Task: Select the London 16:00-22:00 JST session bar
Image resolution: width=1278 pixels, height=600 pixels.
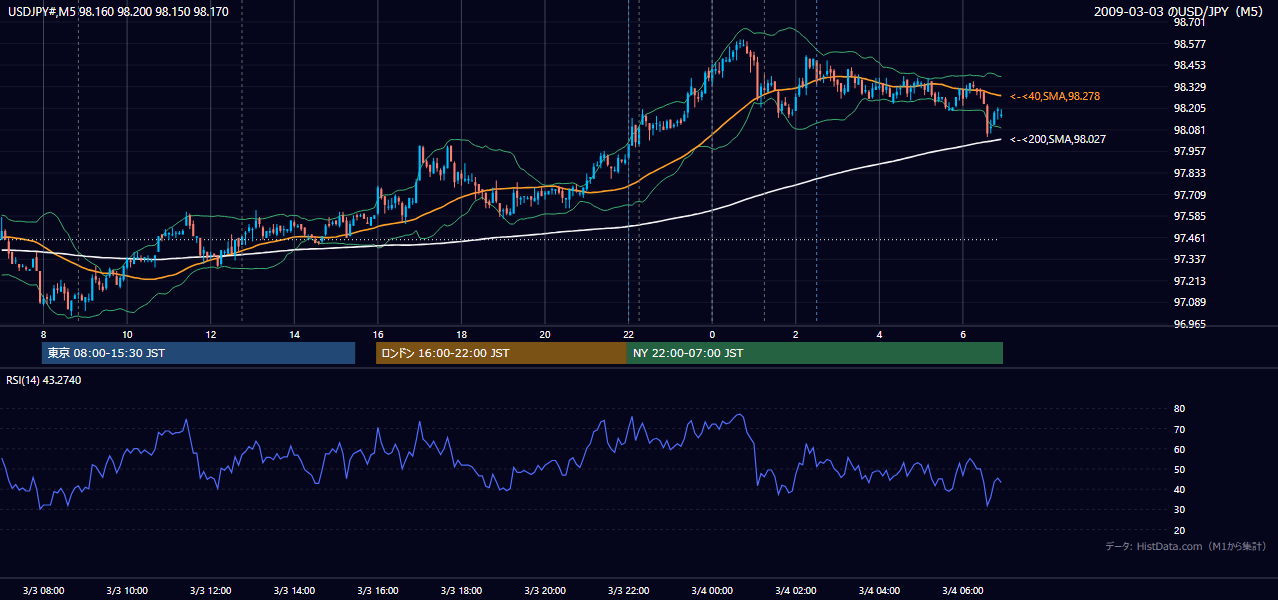Action: point(501,353)
